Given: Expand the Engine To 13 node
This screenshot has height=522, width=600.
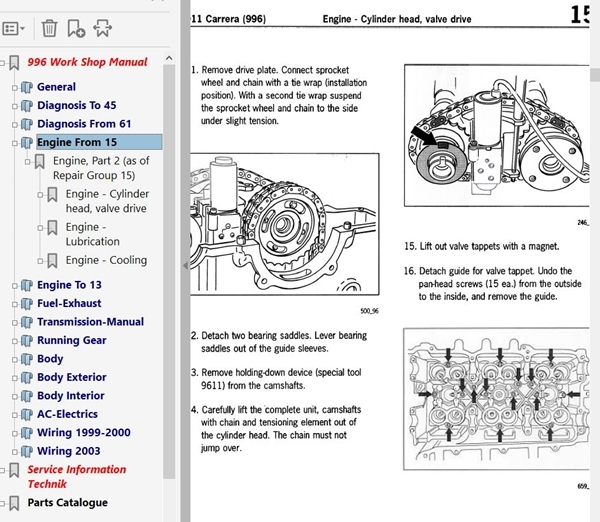Looking at the screenshot, I should tap(15, 286).
